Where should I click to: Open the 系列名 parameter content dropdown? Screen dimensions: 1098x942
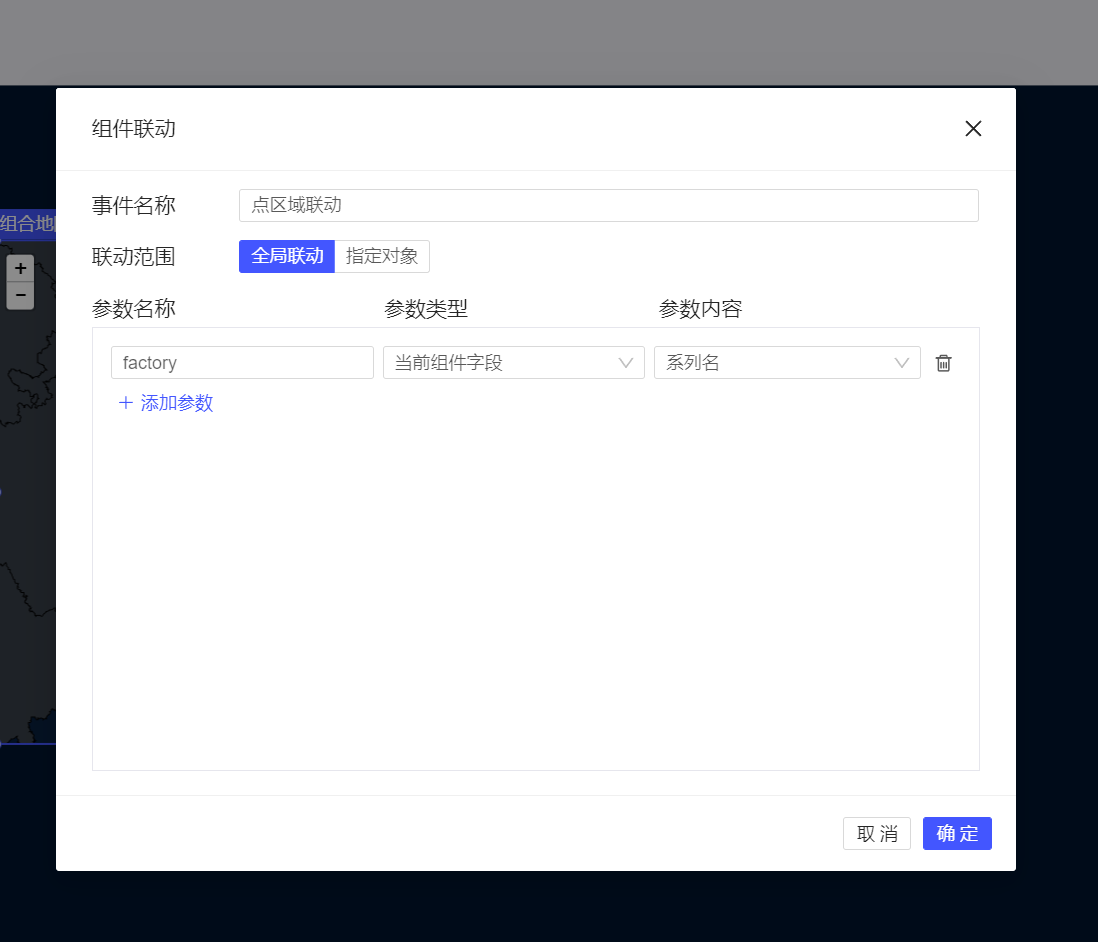(787, 363)
